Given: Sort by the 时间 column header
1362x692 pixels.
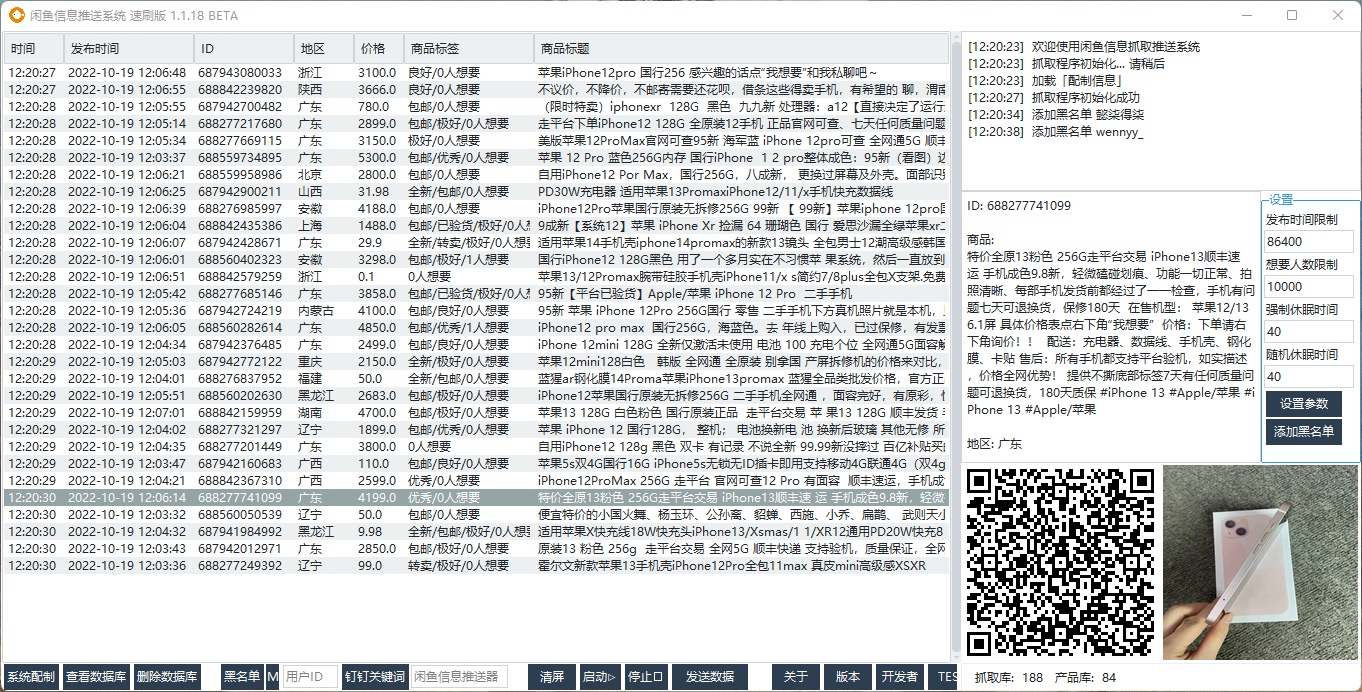Looking at the screenshot, I should (x=33, y=49).
